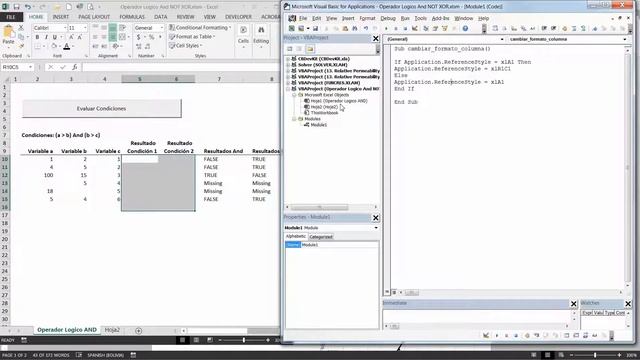This screenshot has width=640, height=360.
Task: Close the Project - VBAProject pane
Action: click(x=376, y=38)
